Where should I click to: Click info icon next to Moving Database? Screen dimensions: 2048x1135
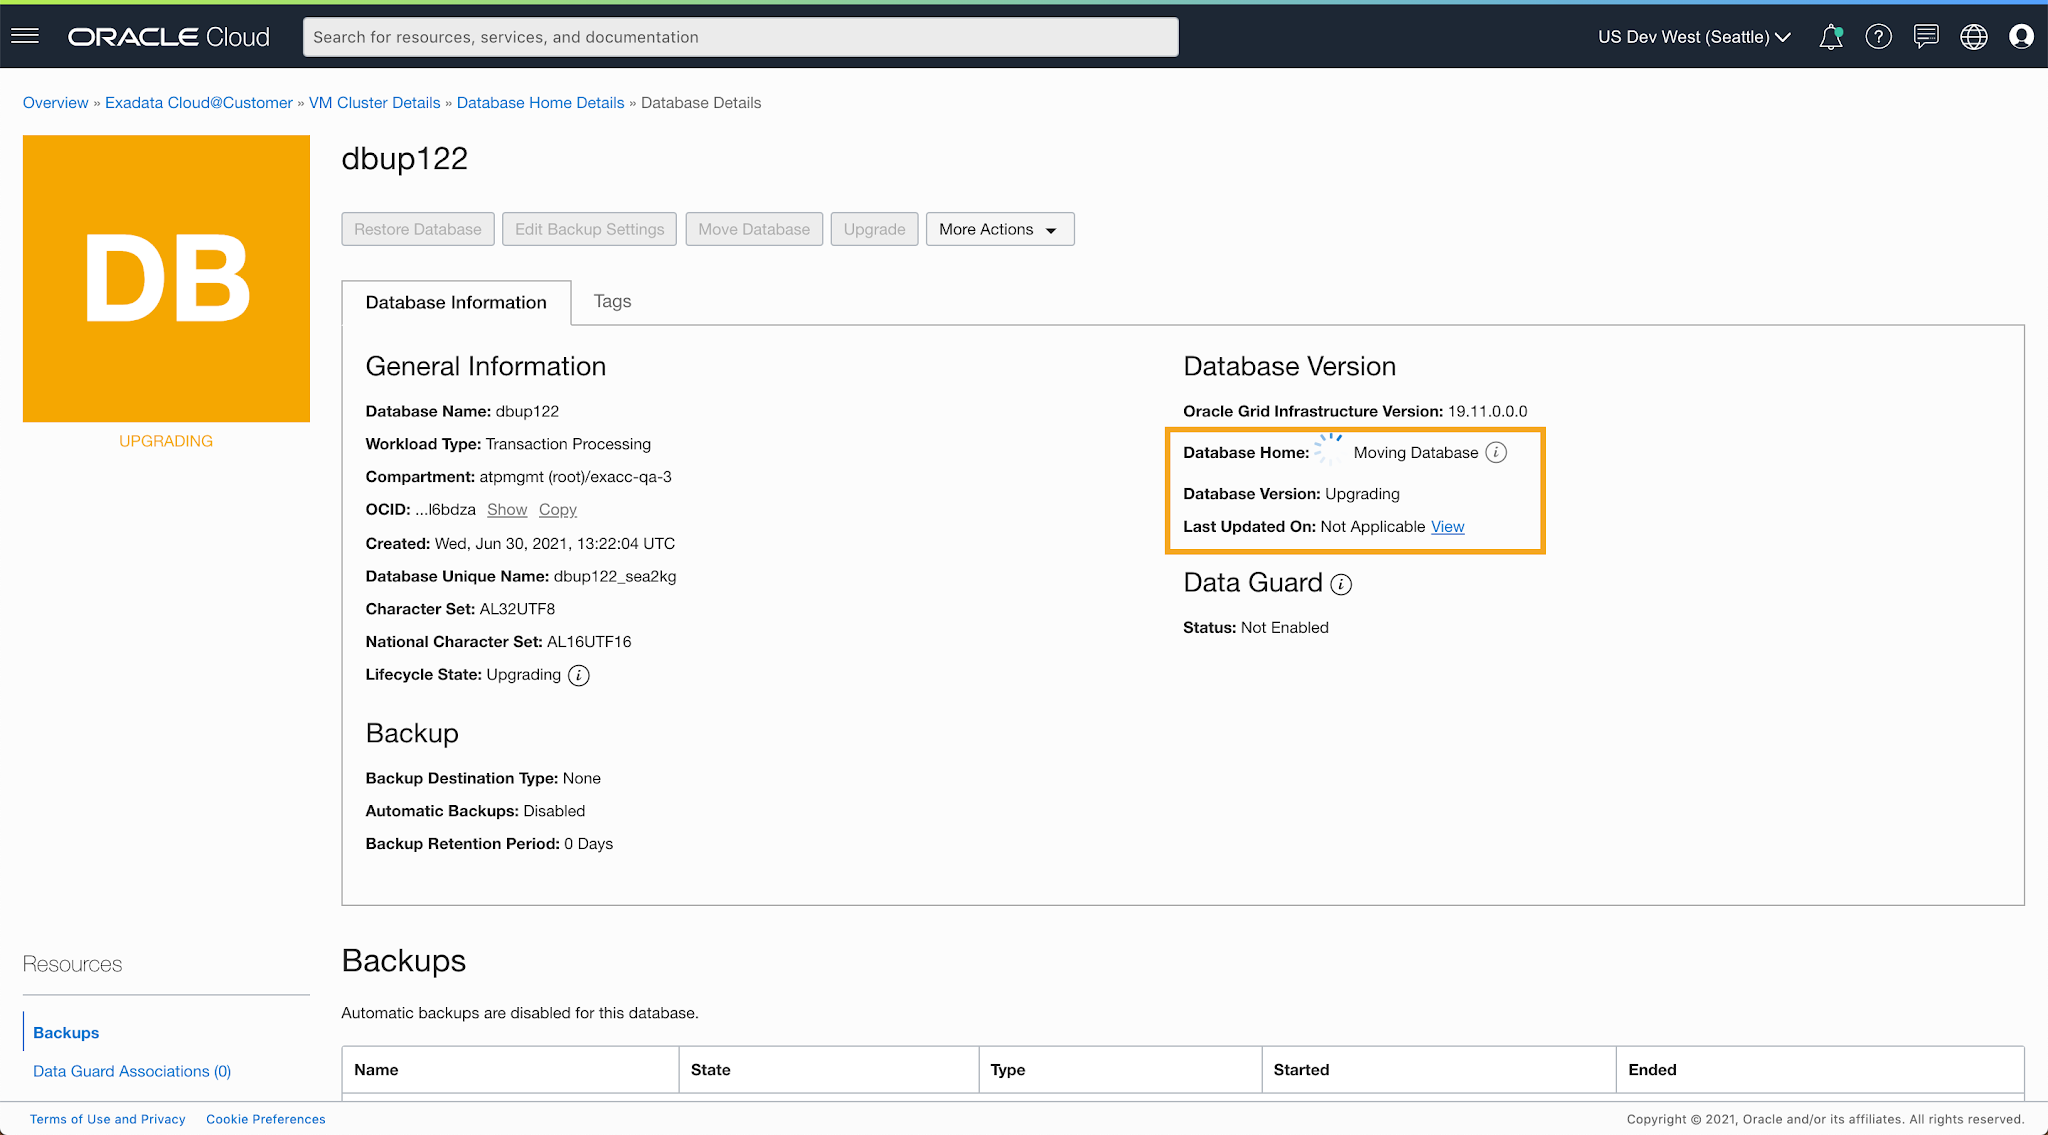tap(1496, 453)
